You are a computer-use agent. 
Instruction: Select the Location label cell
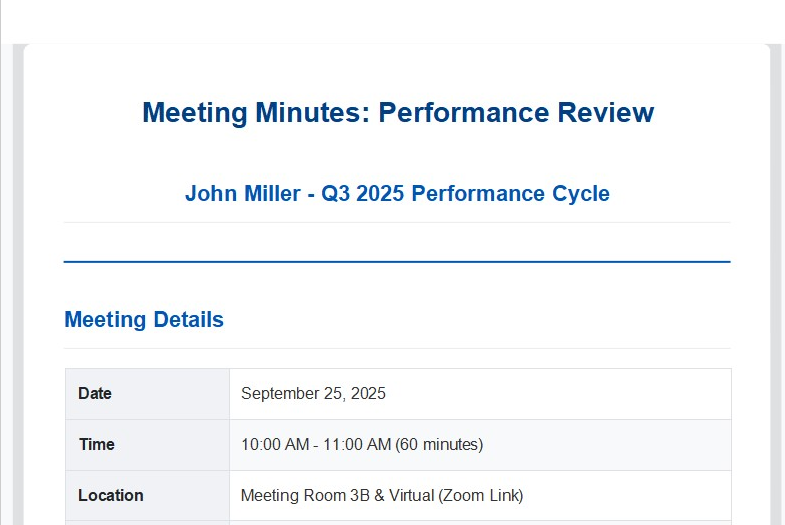click(x=147, y=495)
